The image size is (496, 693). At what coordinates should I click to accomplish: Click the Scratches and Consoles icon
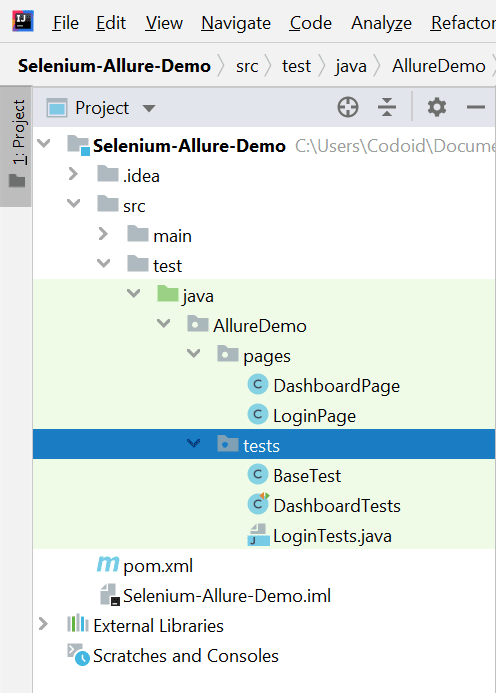(78, 655)
